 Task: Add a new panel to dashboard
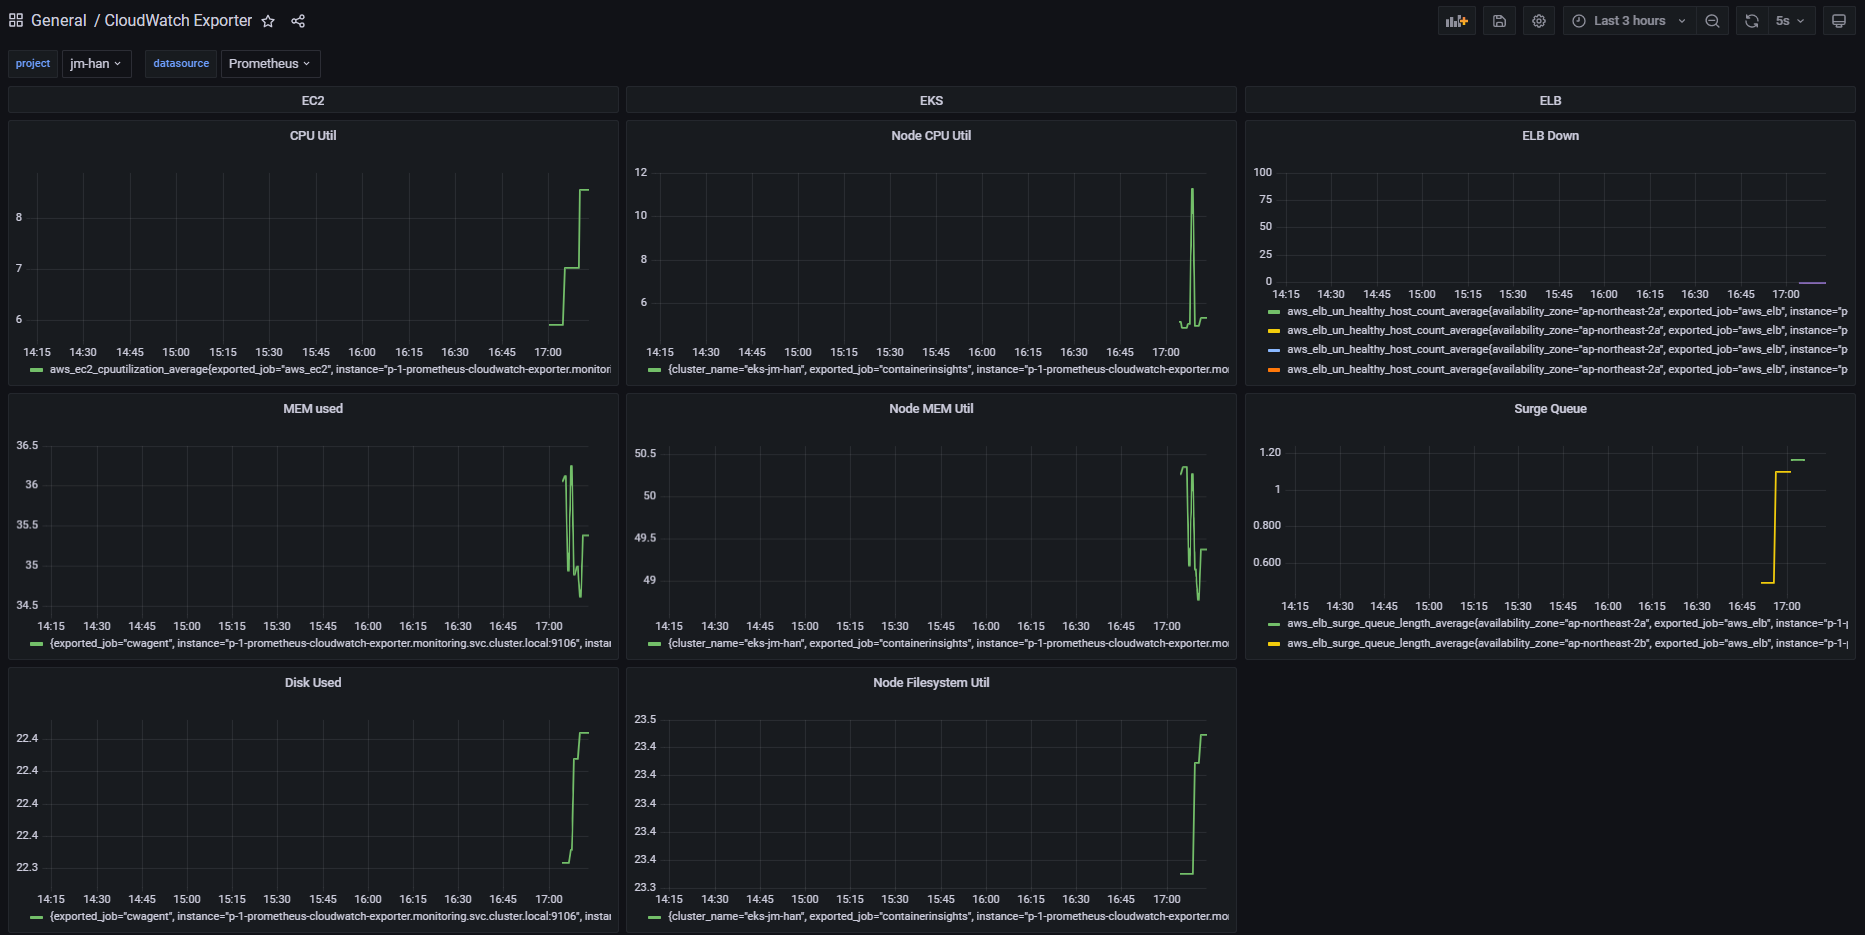[x=1457, y=21]
